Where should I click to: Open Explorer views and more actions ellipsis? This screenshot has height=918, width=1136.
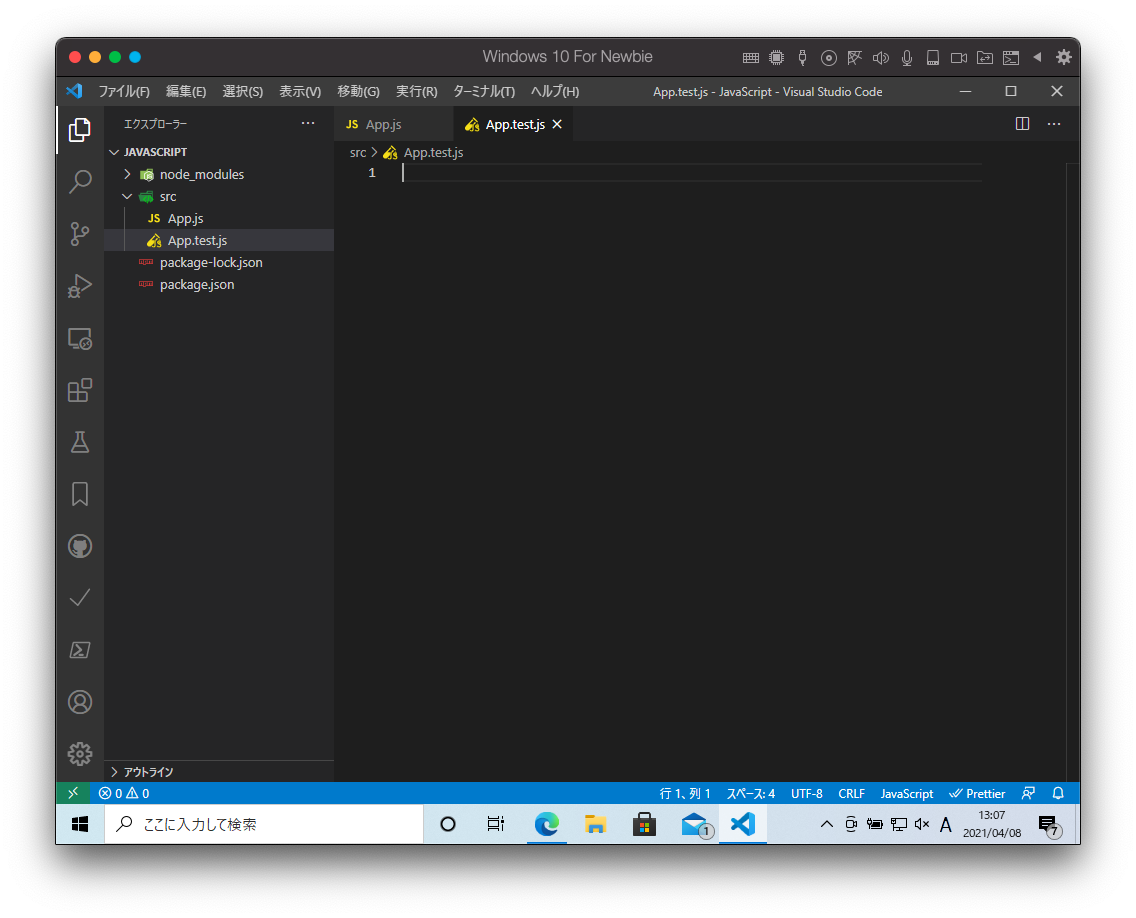coord(308,124)
